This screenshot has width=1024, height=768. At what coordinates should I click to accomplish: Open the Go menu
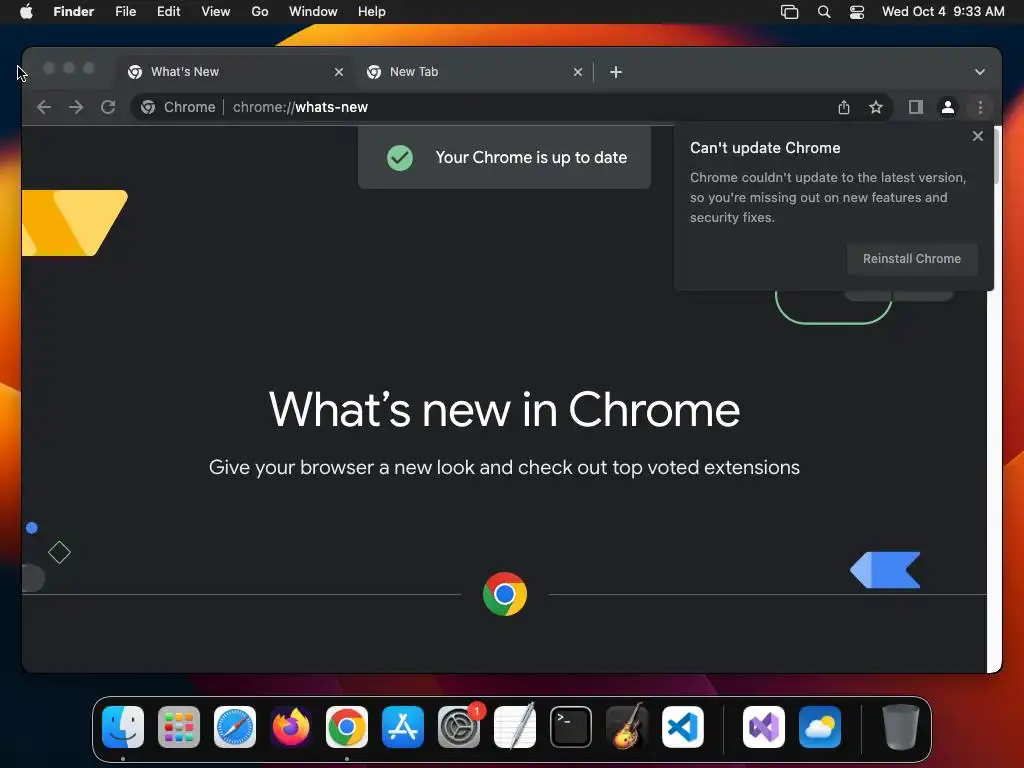pos(260,12)
